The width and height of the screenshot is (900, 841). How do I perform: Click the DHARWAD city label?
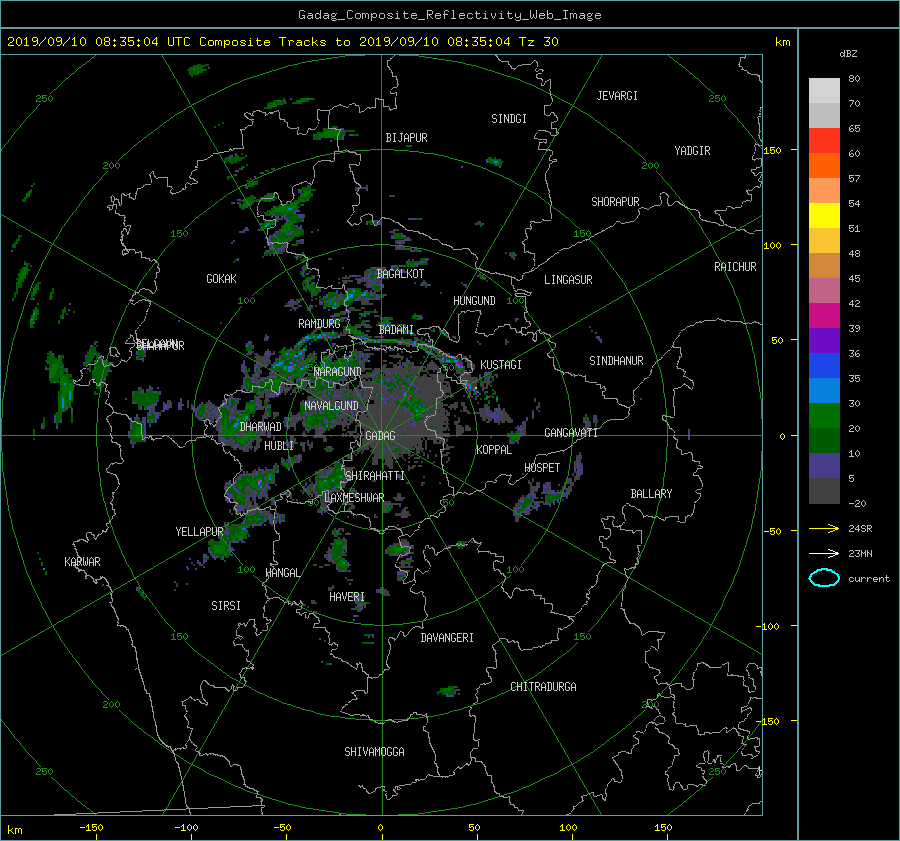point(260,427)
